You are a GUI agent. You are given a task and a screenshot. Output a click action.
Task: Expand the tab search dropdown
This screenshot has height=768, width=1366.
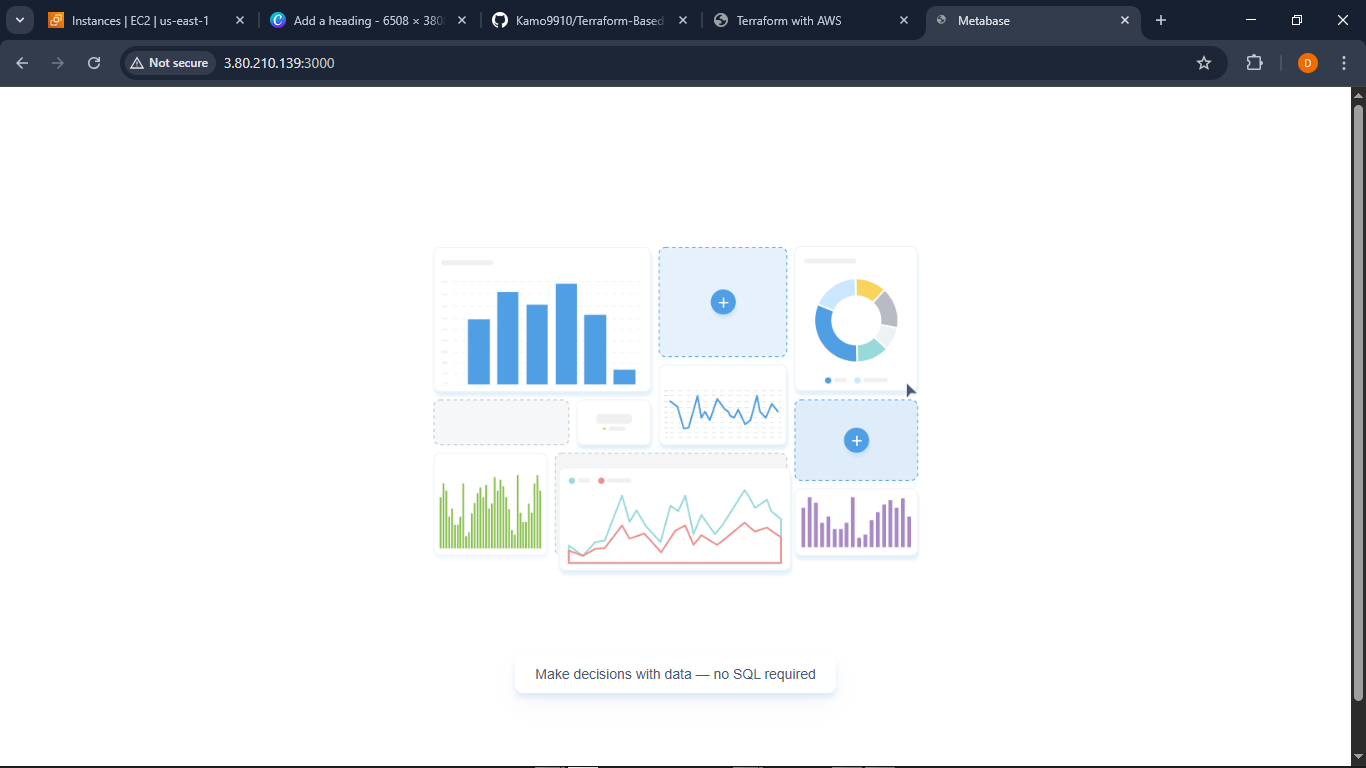[x=20, y=20]
